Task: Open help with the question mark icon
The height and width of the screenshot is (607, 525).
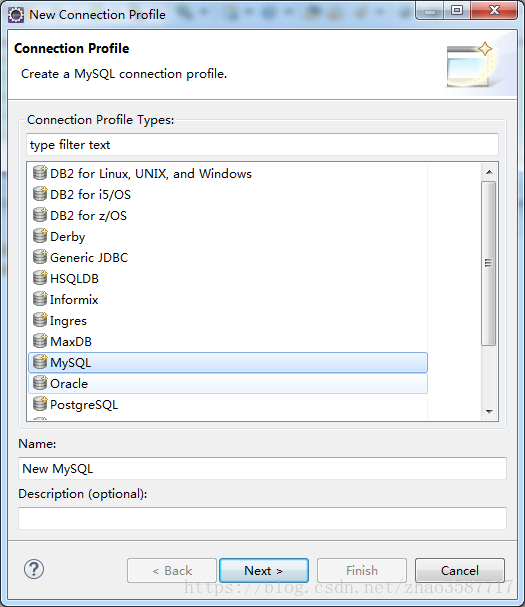Action: coord(34,569)
